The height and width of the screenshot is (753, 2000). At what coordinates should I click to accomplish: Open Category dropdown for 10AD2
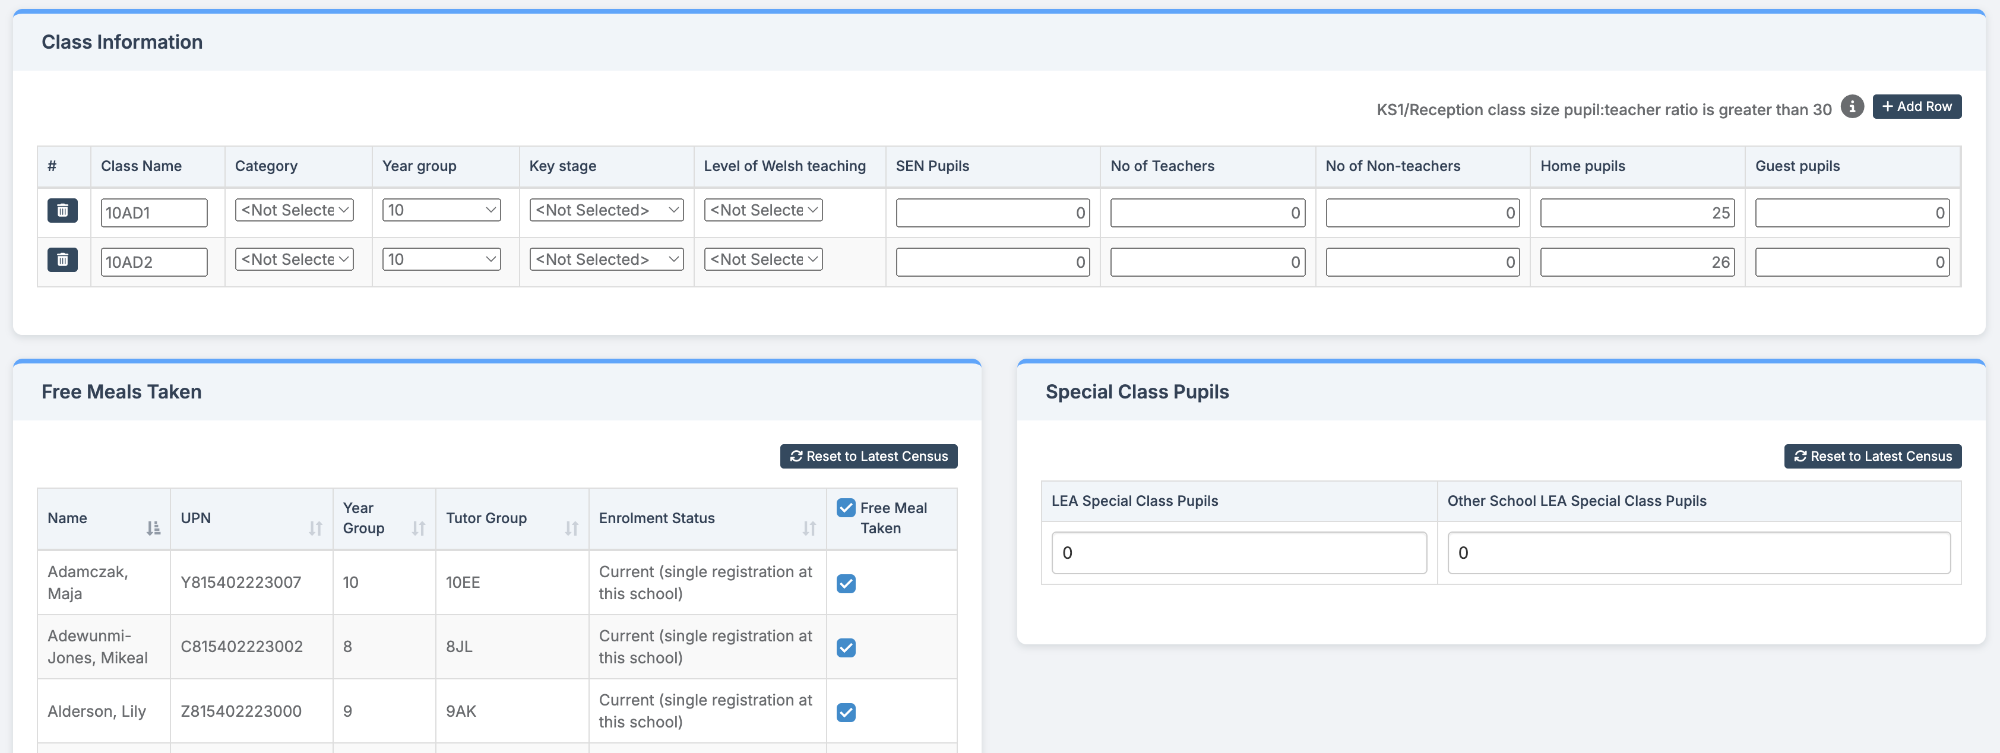click(x=294, y=259)
